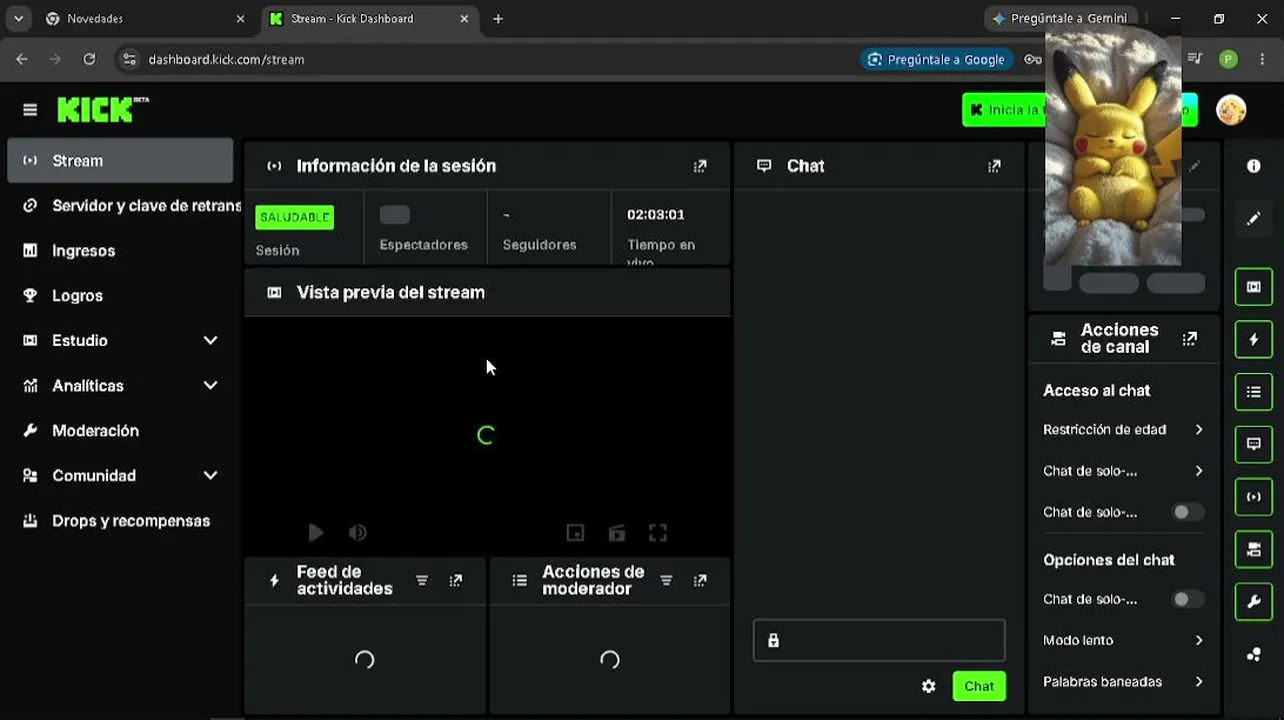Click the green Inicia la transmisión button
This screenshot has height=720, width=1284.
[1003, 110]
